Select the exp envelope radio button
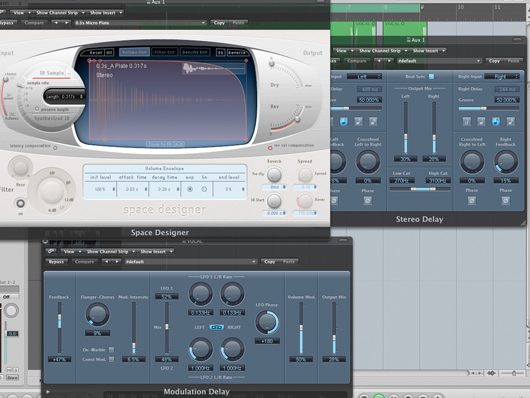Screen dimensions: 530x398 [190, 189]
